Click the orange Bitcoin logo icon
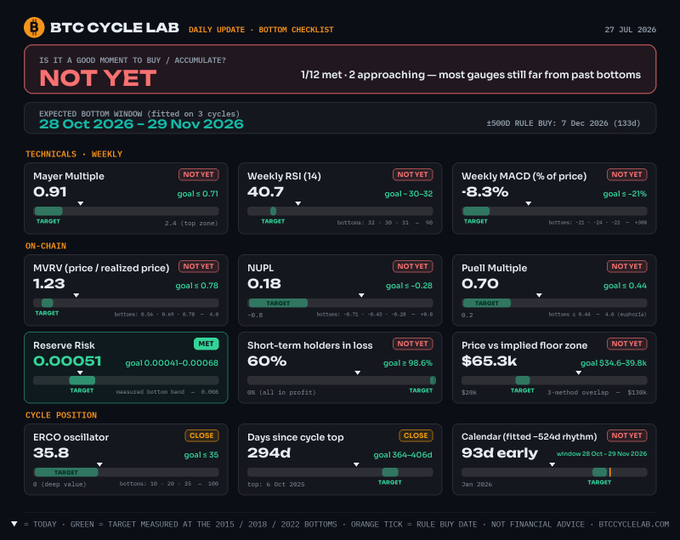 tap(34, 27)
